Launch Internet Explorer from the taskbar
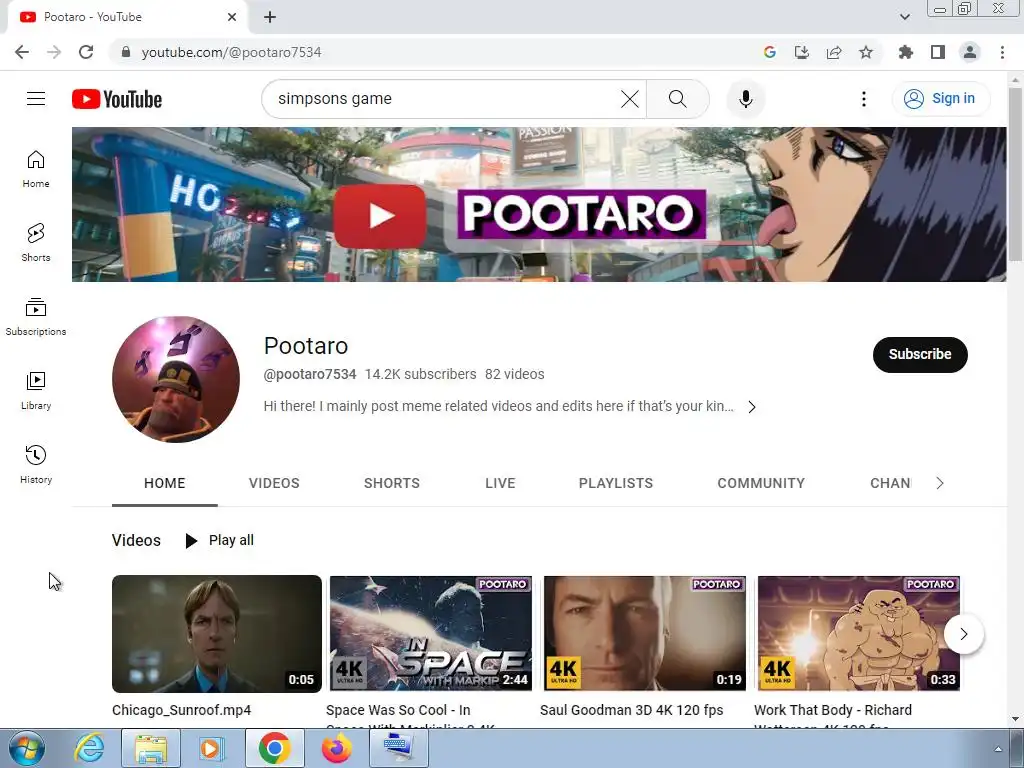 (x=89, y=748)
